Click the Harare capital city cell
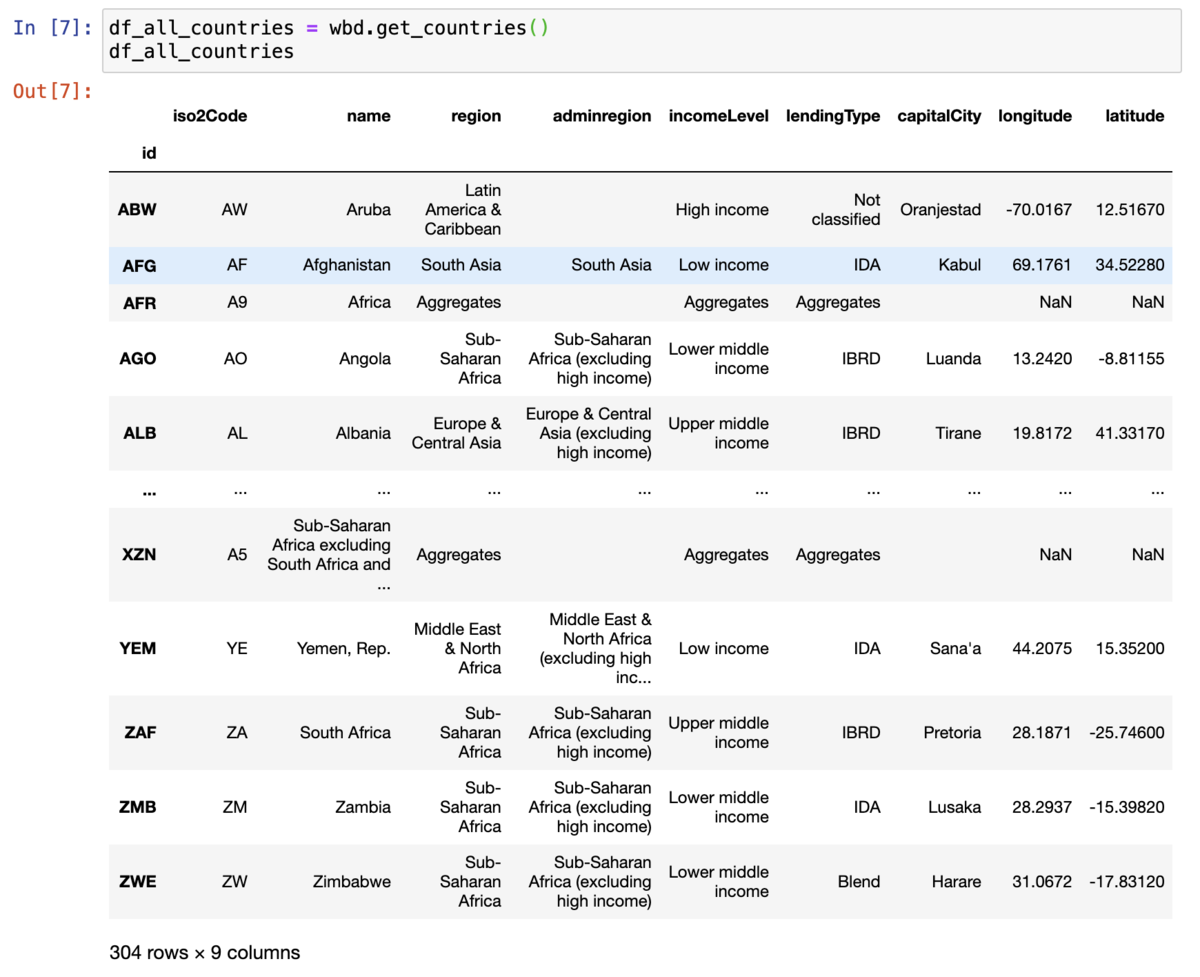Screen dimensions: 1200x977 [955, 882]
